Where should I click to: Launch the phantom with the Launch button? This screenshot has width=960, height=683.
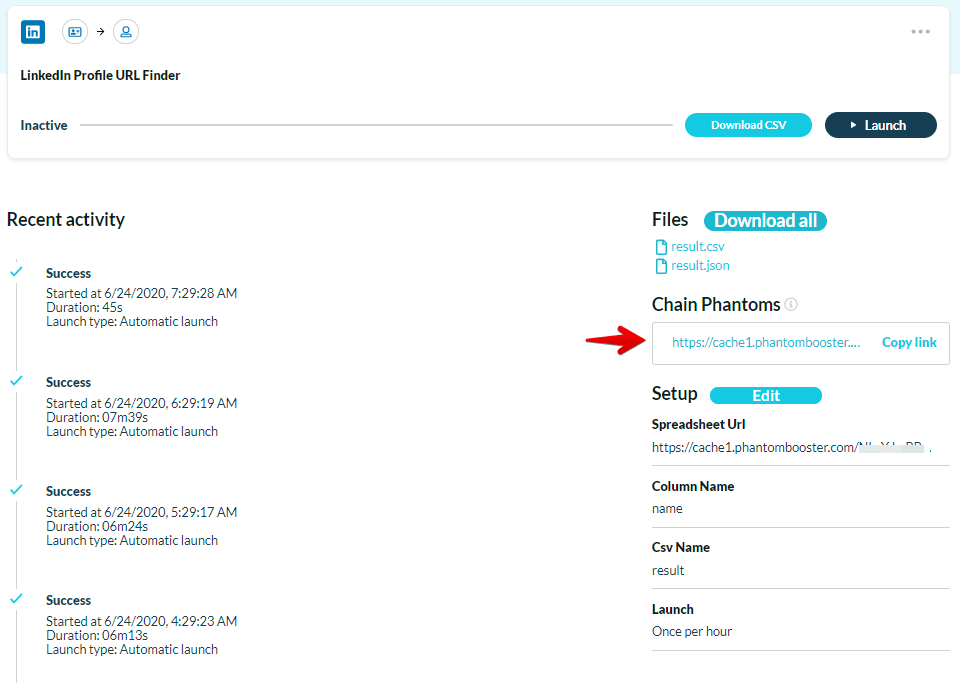point(880,125)
